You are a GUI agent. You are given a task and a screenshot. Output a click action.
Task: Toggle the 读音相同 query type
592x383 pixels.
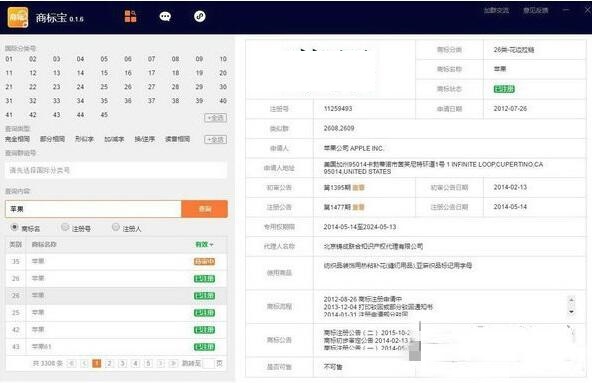[x=177, y=139]
